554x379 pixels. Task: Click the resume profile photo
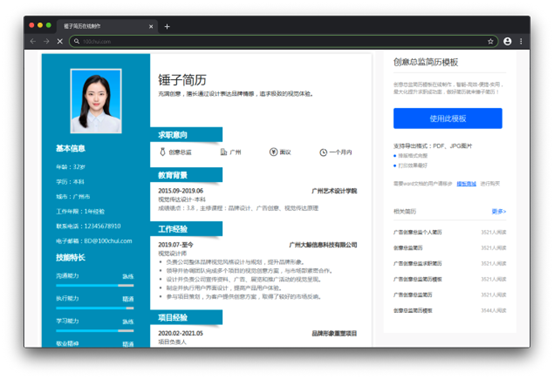[x=96, y=101]
